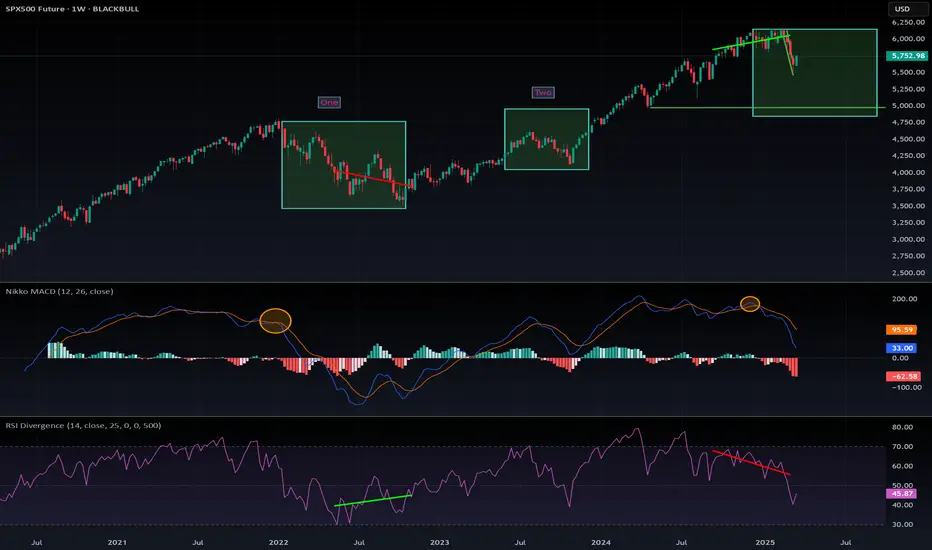Click 60.00 on the RSI scale

tap(902, 466)
